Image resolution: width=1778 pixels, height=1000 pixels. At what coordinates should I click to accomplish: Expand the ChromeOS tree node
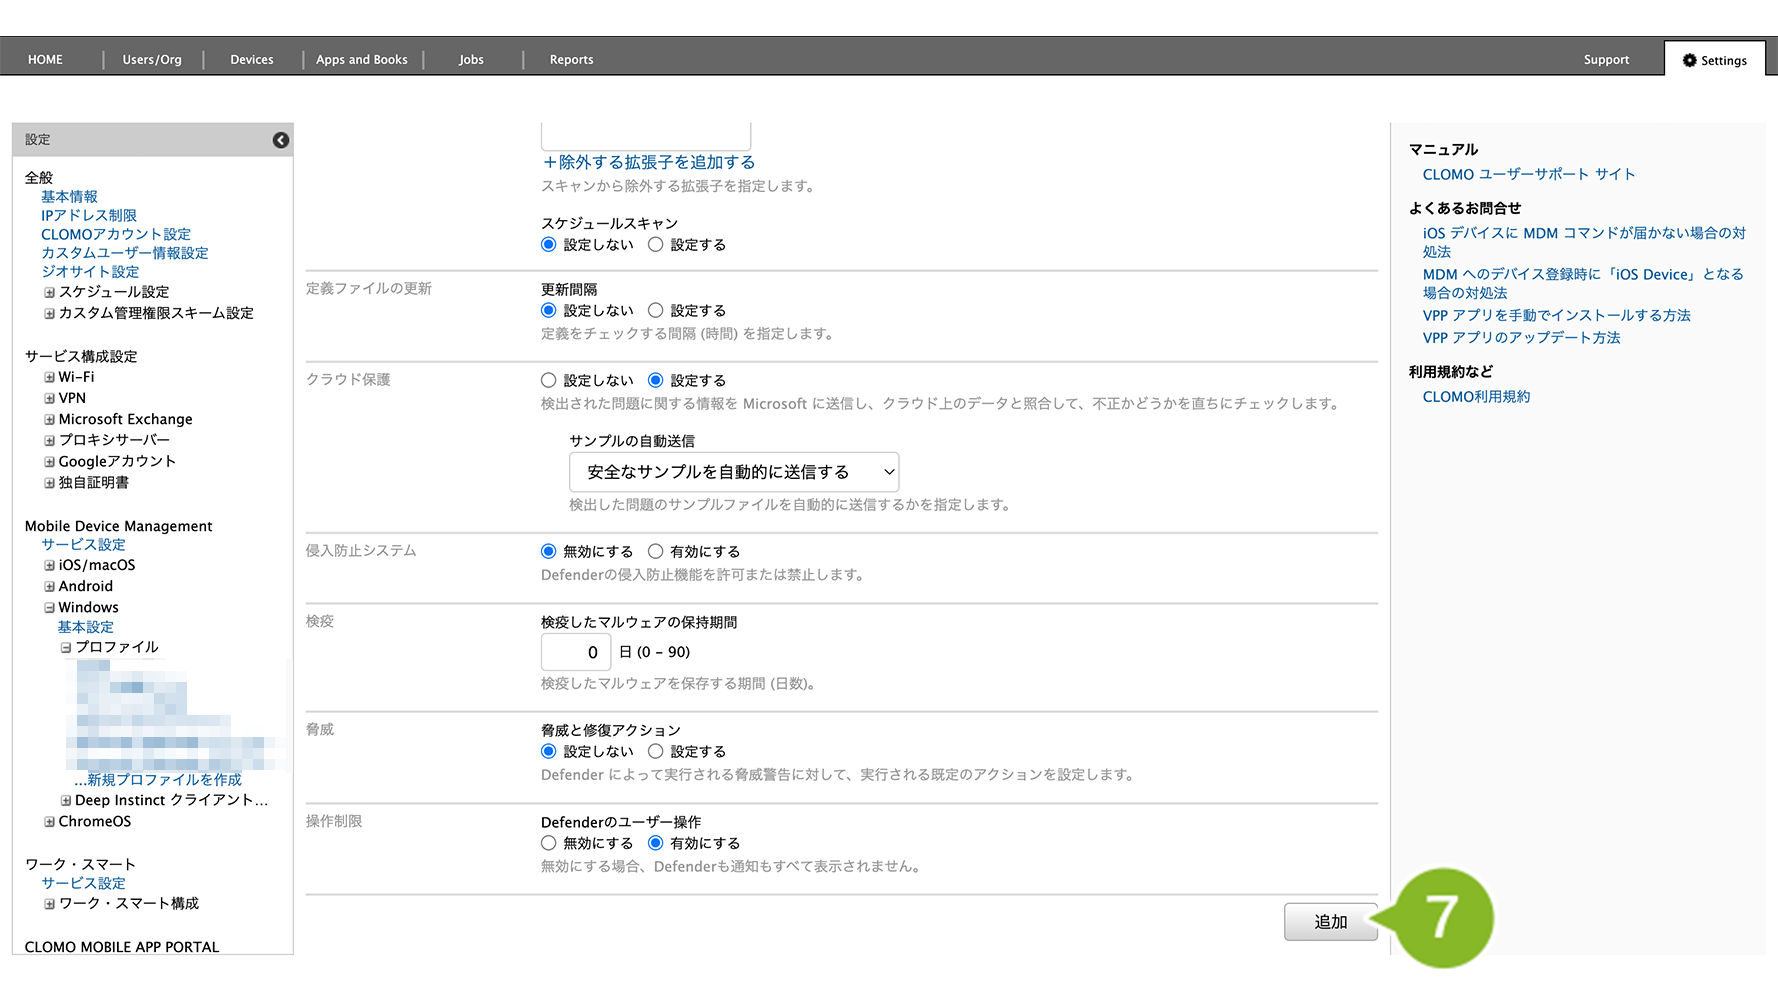[x=49, y=822]
